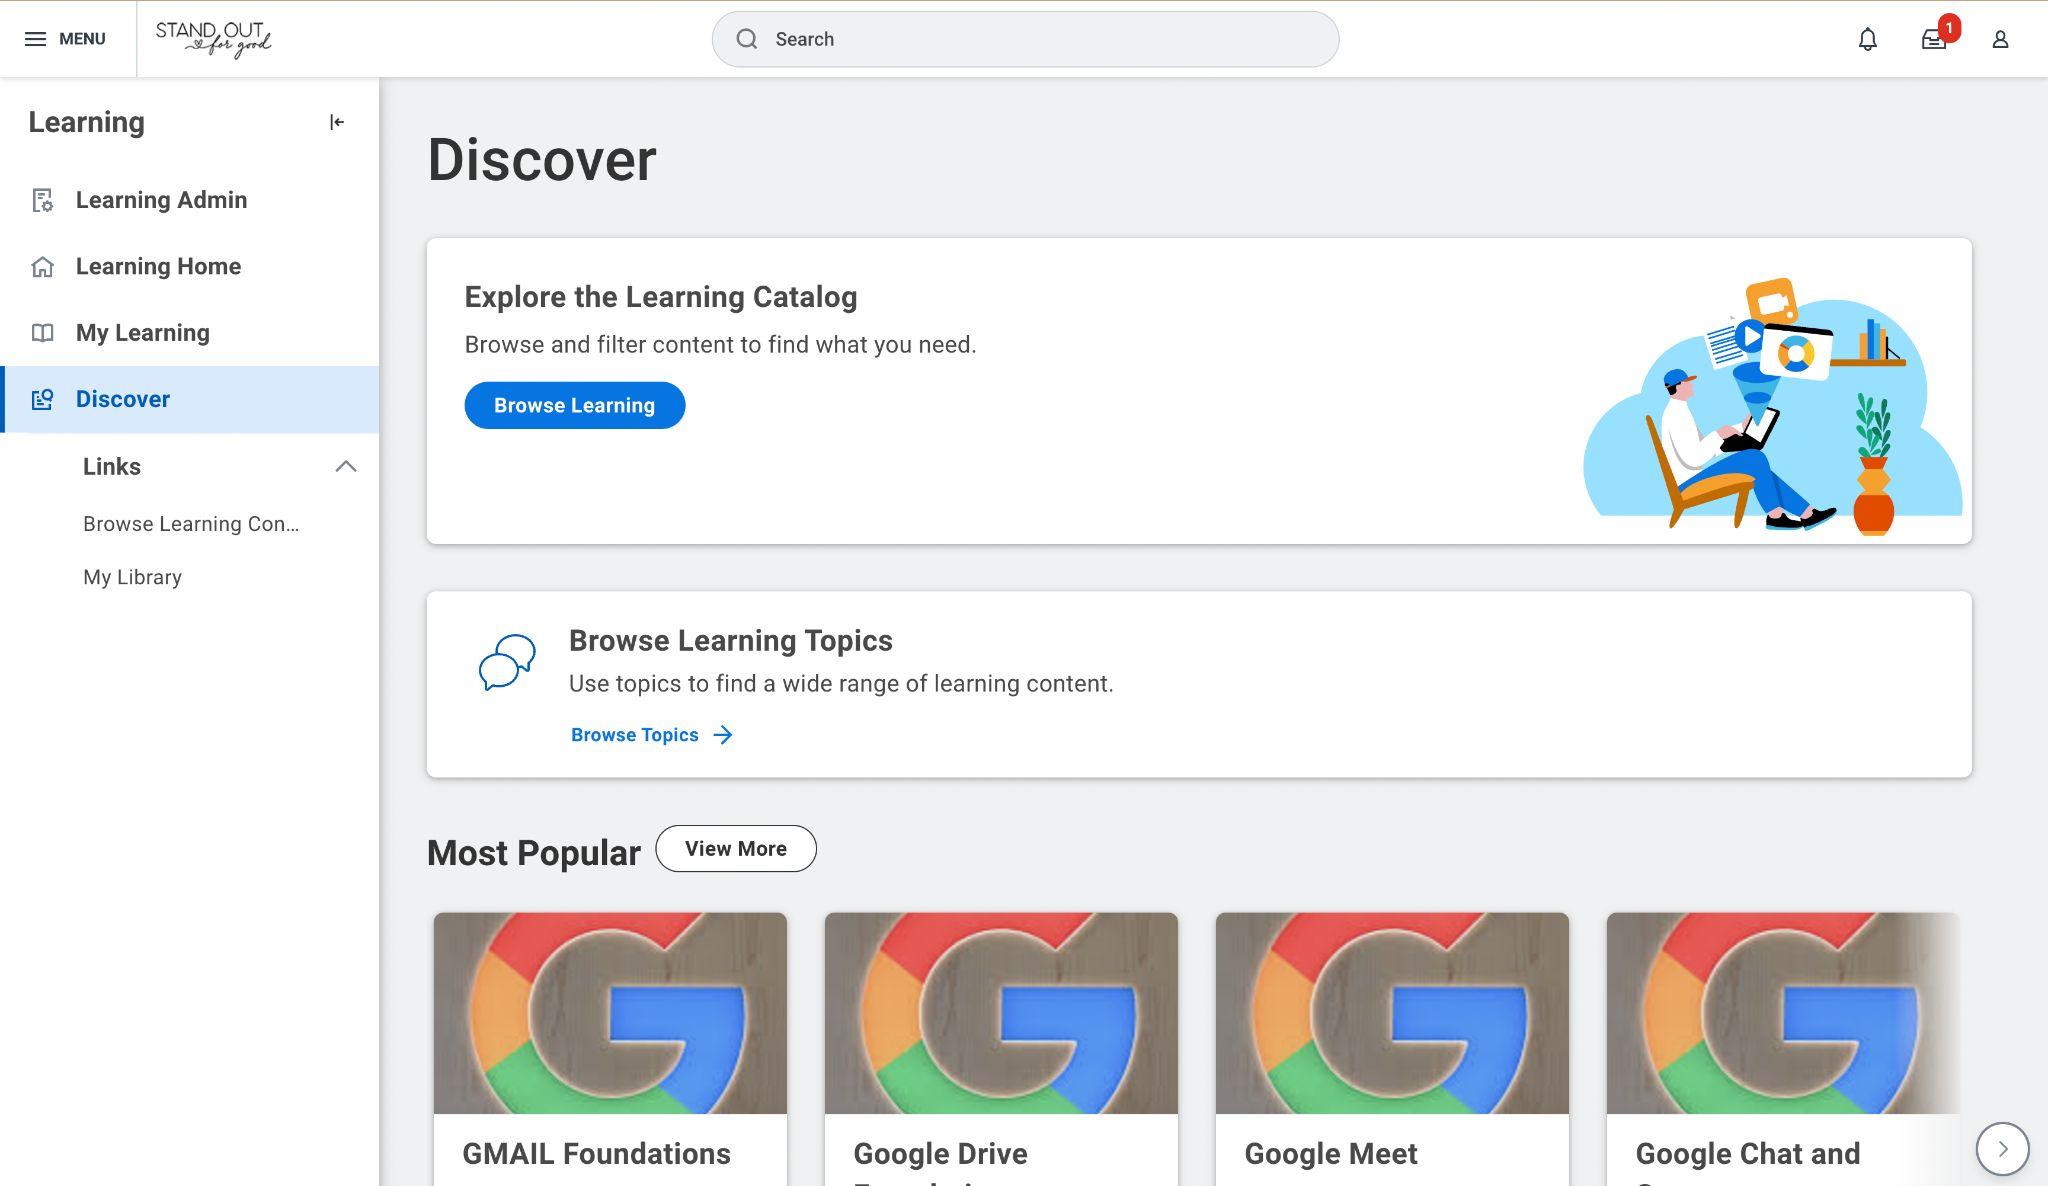Open the inbox icon with red badge
Viewport: 2048px width, 1186px height.
click(1933, 39)
